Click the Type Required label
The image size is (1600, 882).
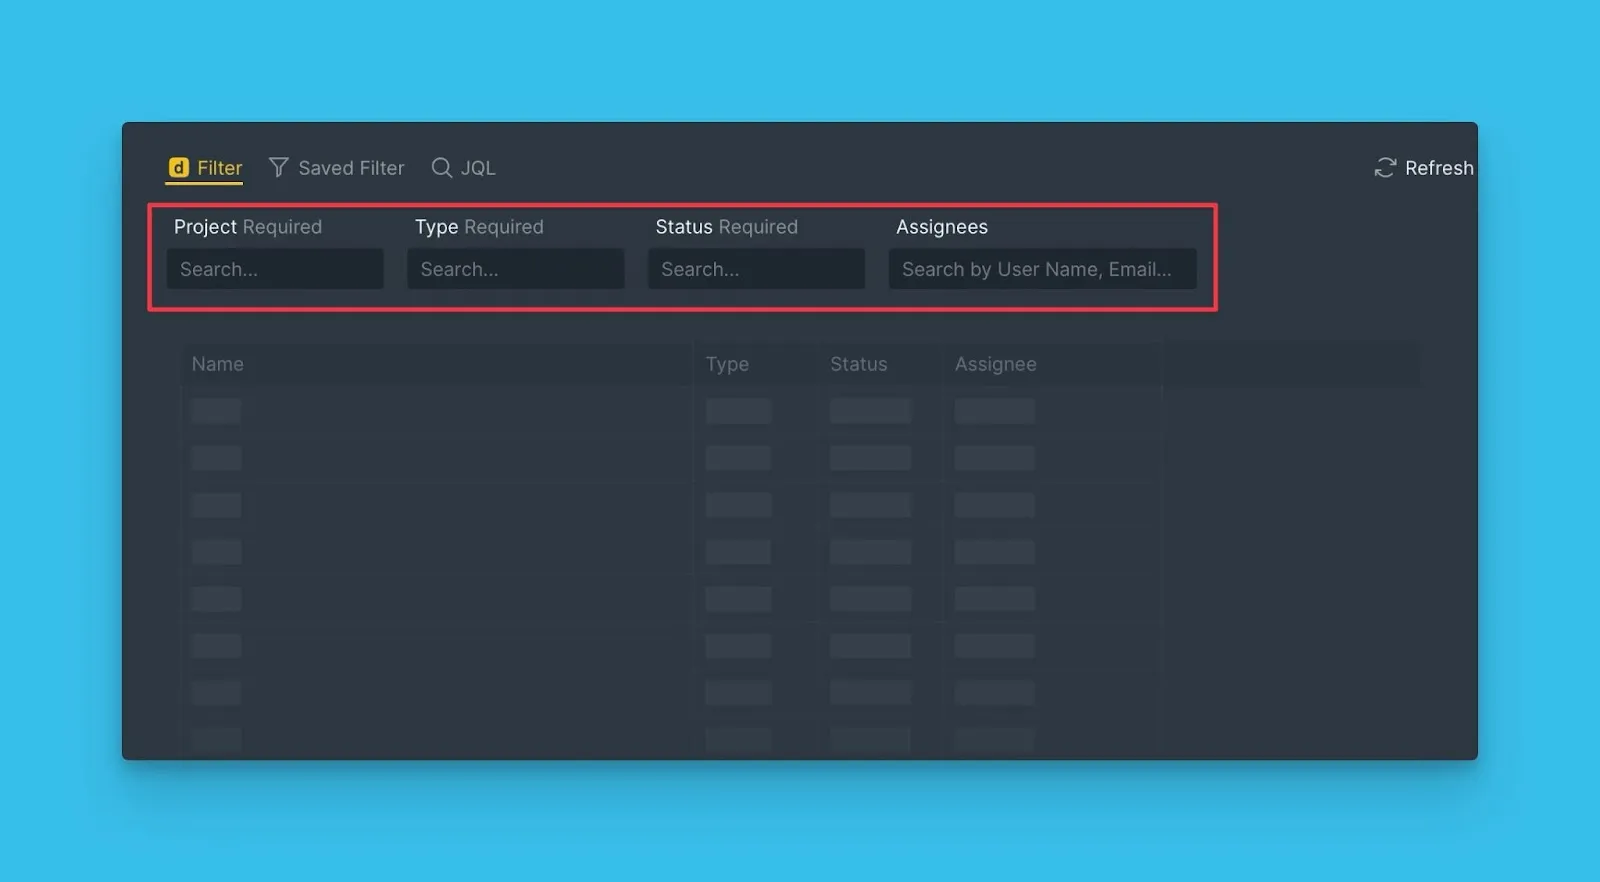[479, 227]
